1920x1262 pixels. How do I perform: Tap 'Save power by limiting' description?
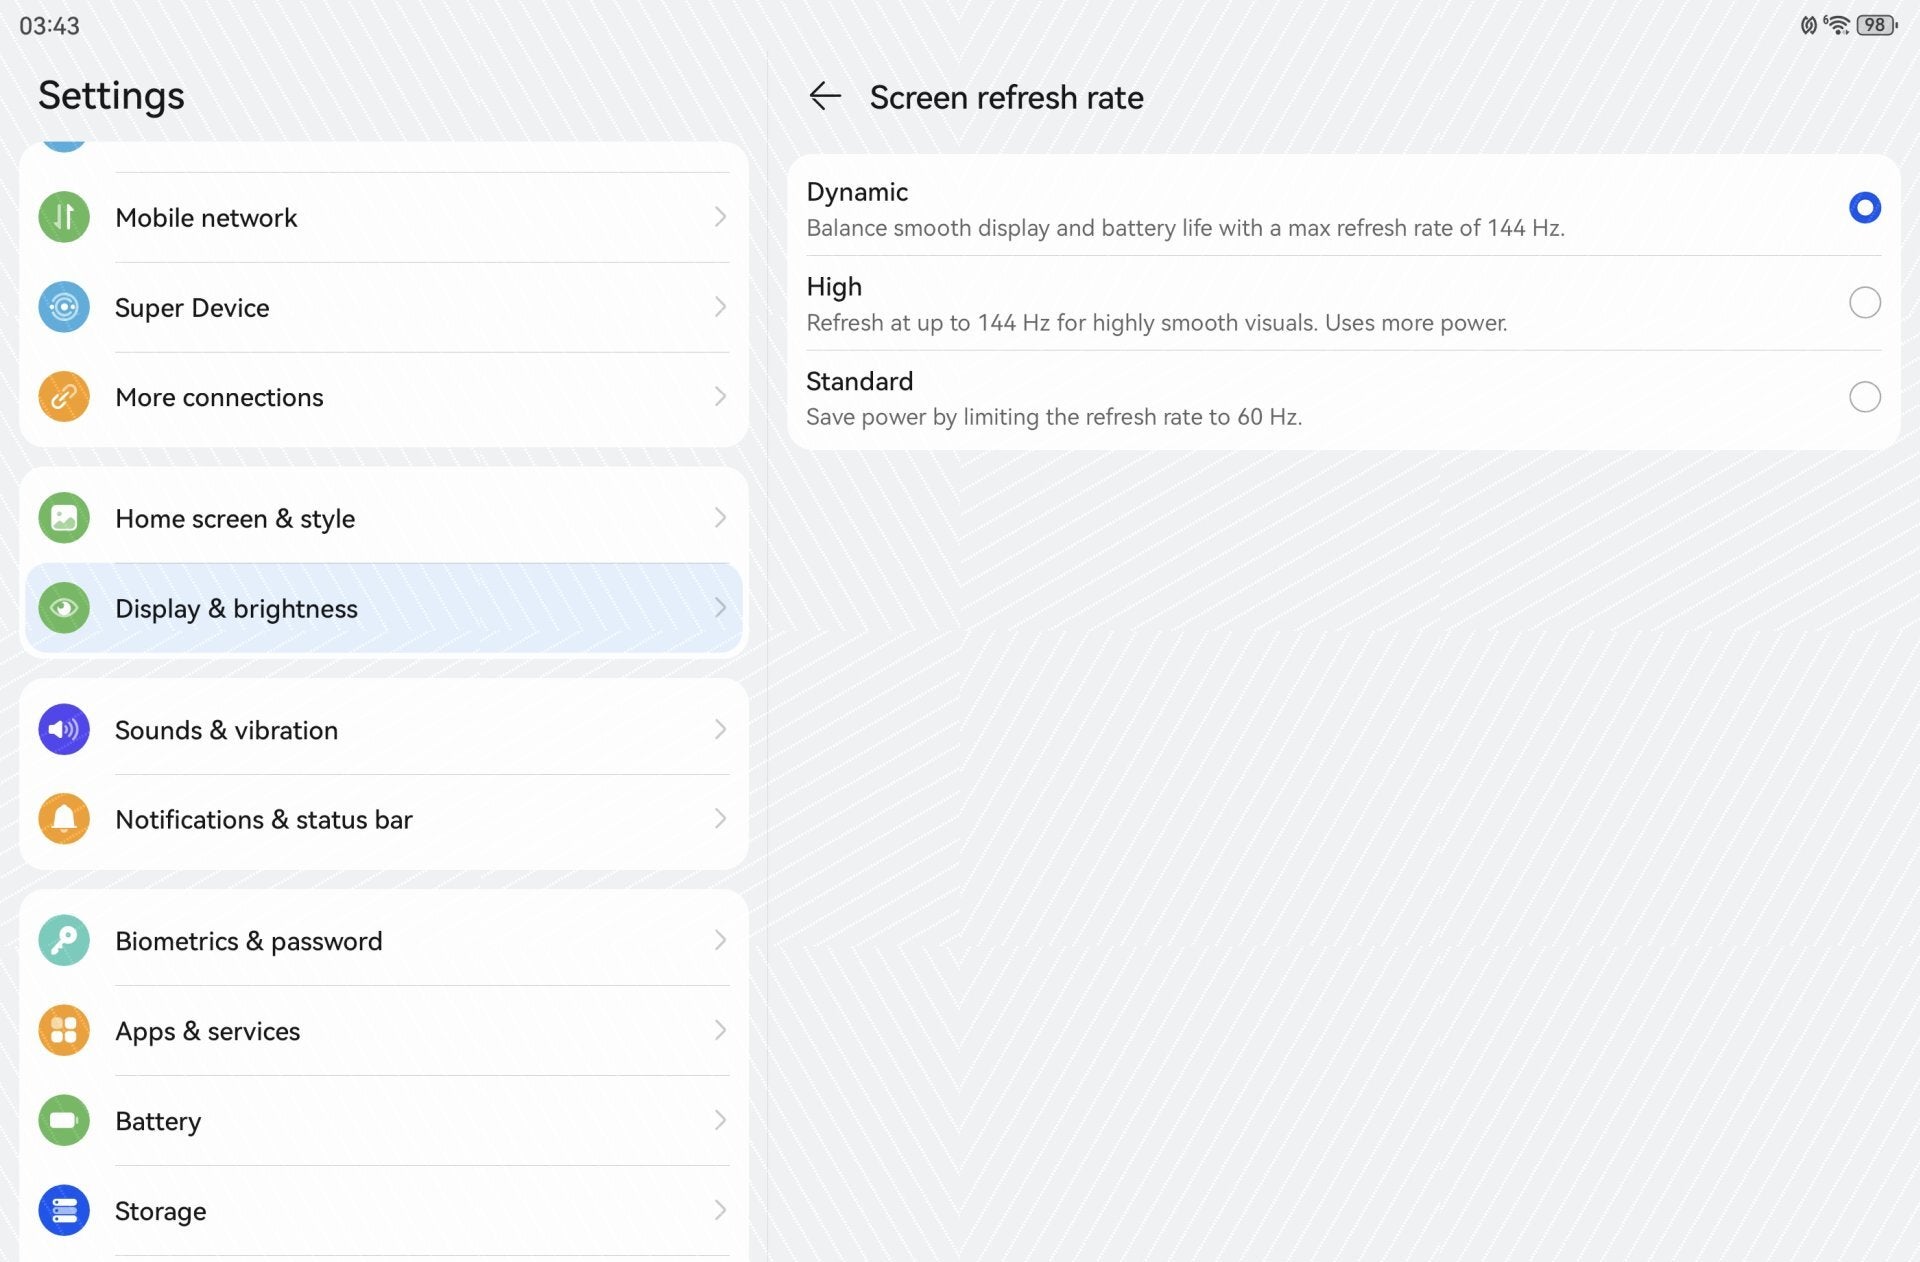point(1054,417)
